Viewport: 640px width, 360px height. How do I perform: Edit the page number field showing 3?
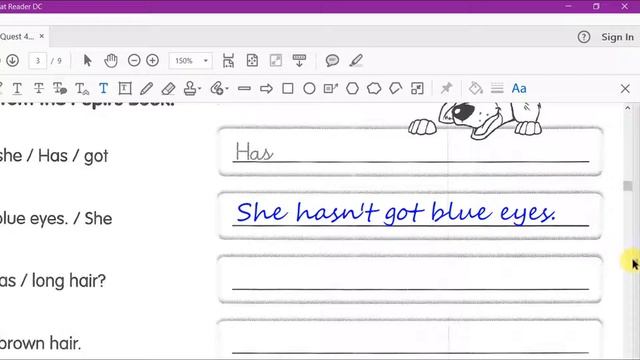(37, 61)
